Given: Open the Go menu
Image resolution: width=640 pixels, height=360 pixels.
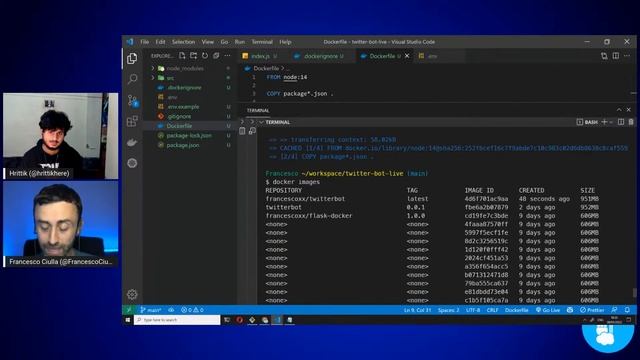Looking at the screenshot, I should click(x=224, y=42).
